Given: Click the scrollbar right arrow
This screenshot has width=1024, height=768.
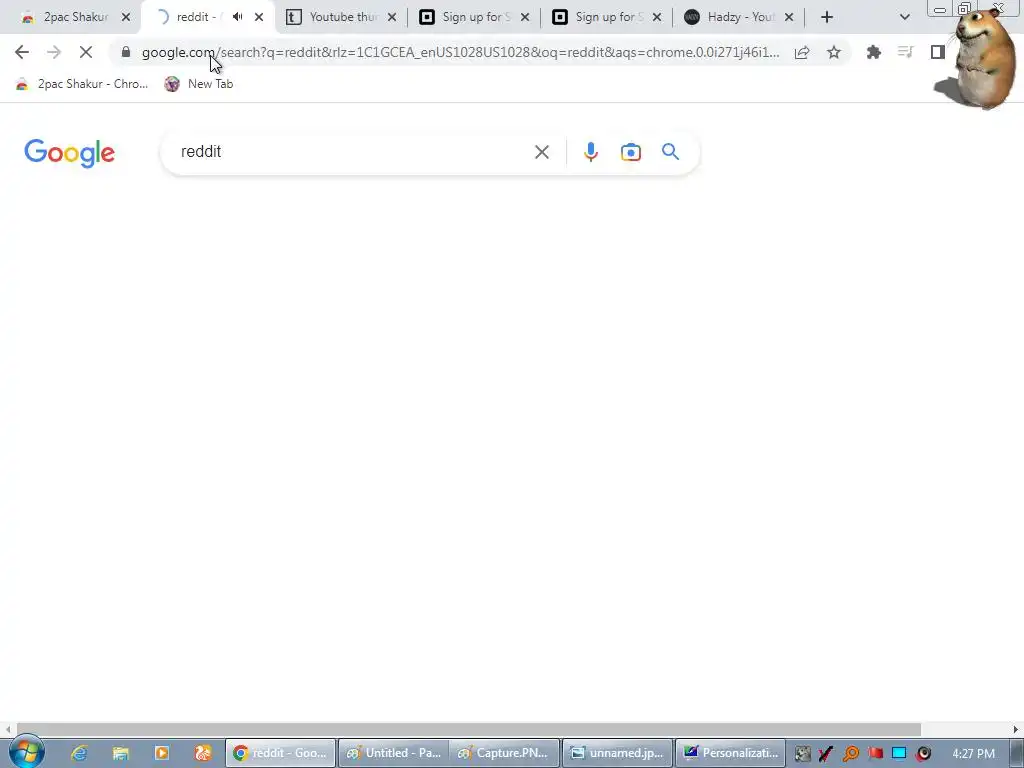Looking at the screenshot, I should click(x=1016, y=729).
